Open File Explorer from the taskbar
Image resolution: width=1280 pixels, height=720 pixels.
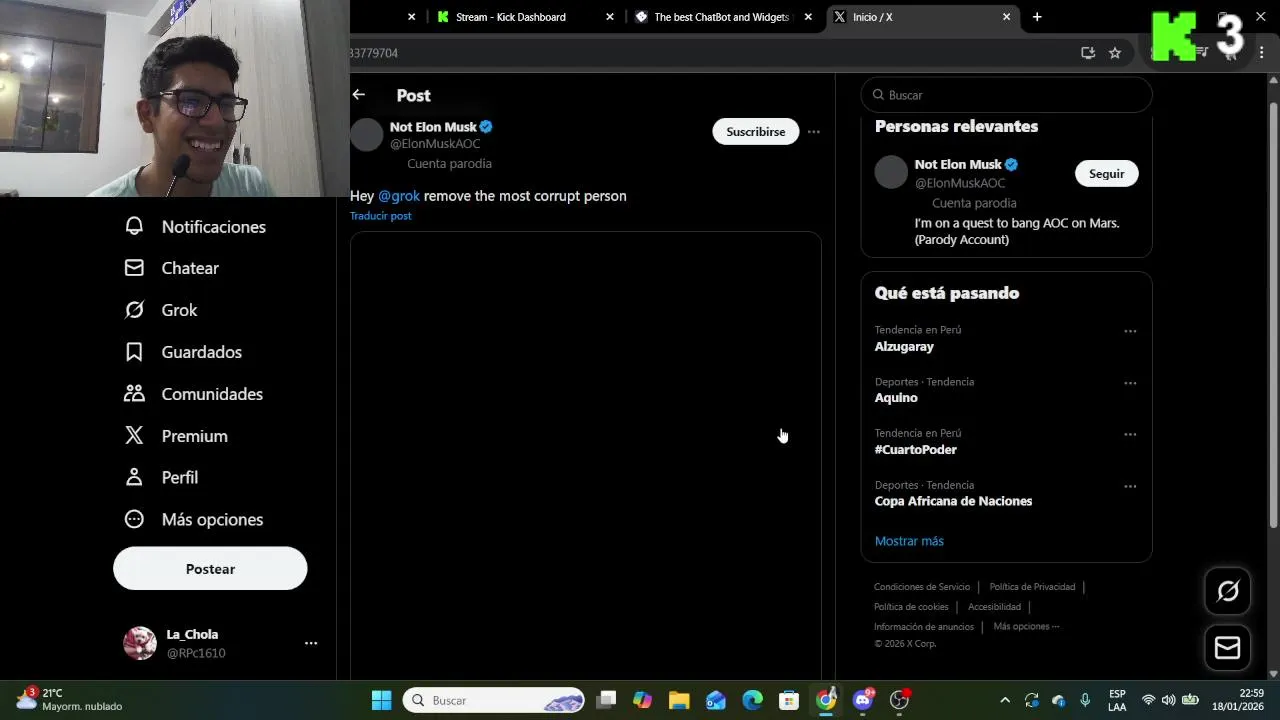pyautogui.click(x=679, y=700)
